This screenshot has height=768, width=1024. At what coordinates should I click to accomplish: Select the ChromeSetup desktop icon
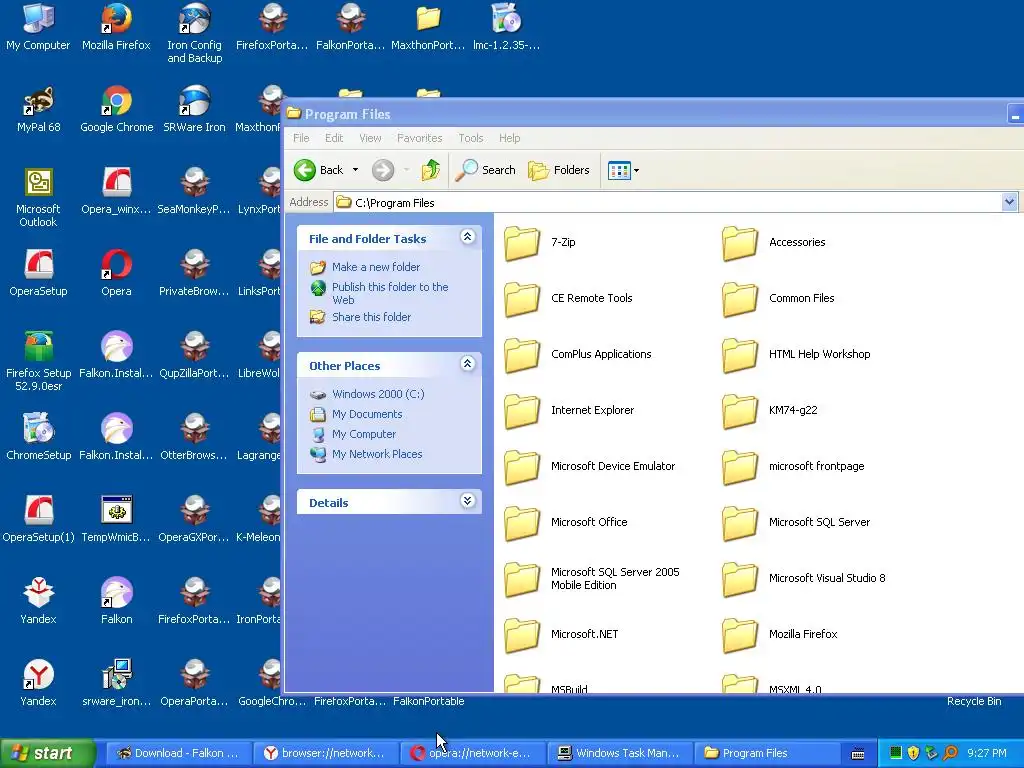[x=38, y=437]
